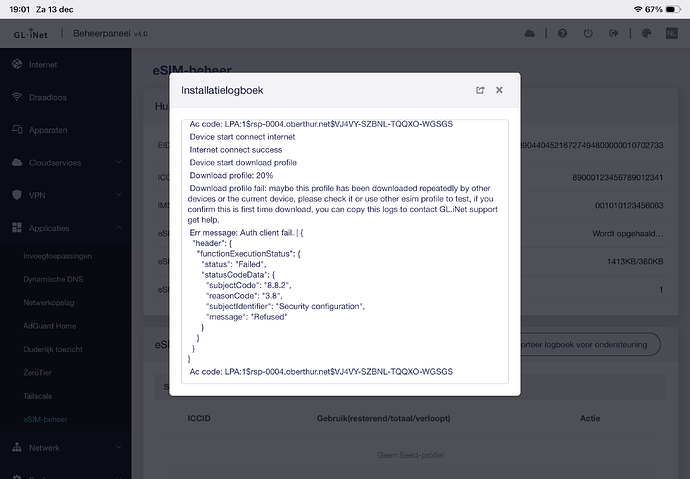Switch language via NL selector
Image resolution: width=690 pixels, height=479 pixels.
coord(672,34)
